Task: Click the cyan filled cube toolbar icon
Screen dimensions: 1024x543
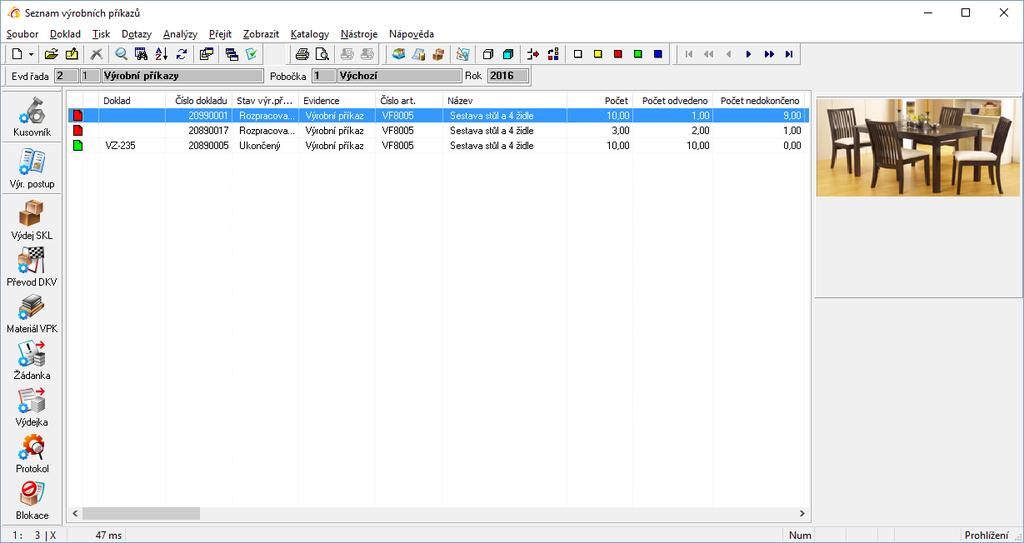Action: click(508, 54)
